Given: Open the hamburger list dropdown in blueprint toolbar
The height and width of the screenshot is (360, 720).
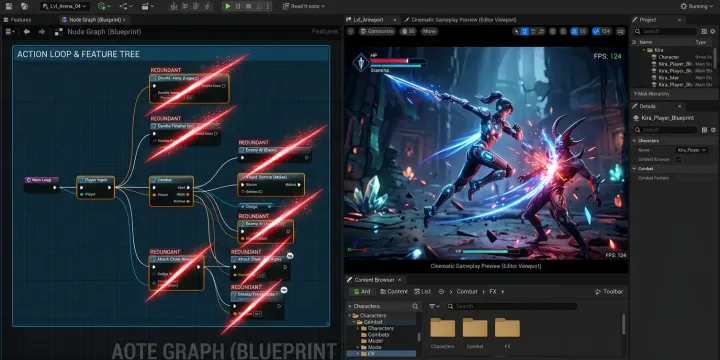Looking at the screenshot, I should 10,32.
